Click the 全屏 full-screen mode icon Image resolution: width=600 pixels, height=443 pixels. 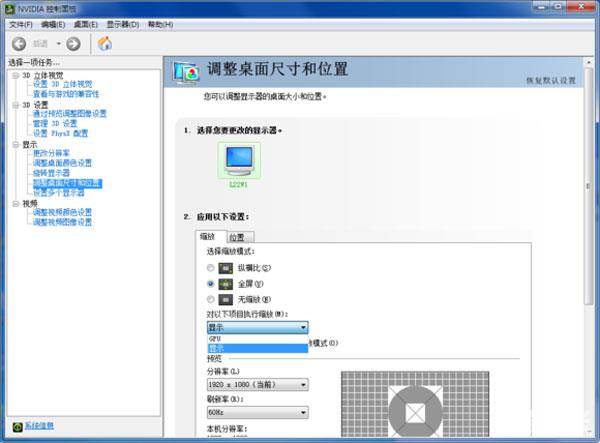228,284
